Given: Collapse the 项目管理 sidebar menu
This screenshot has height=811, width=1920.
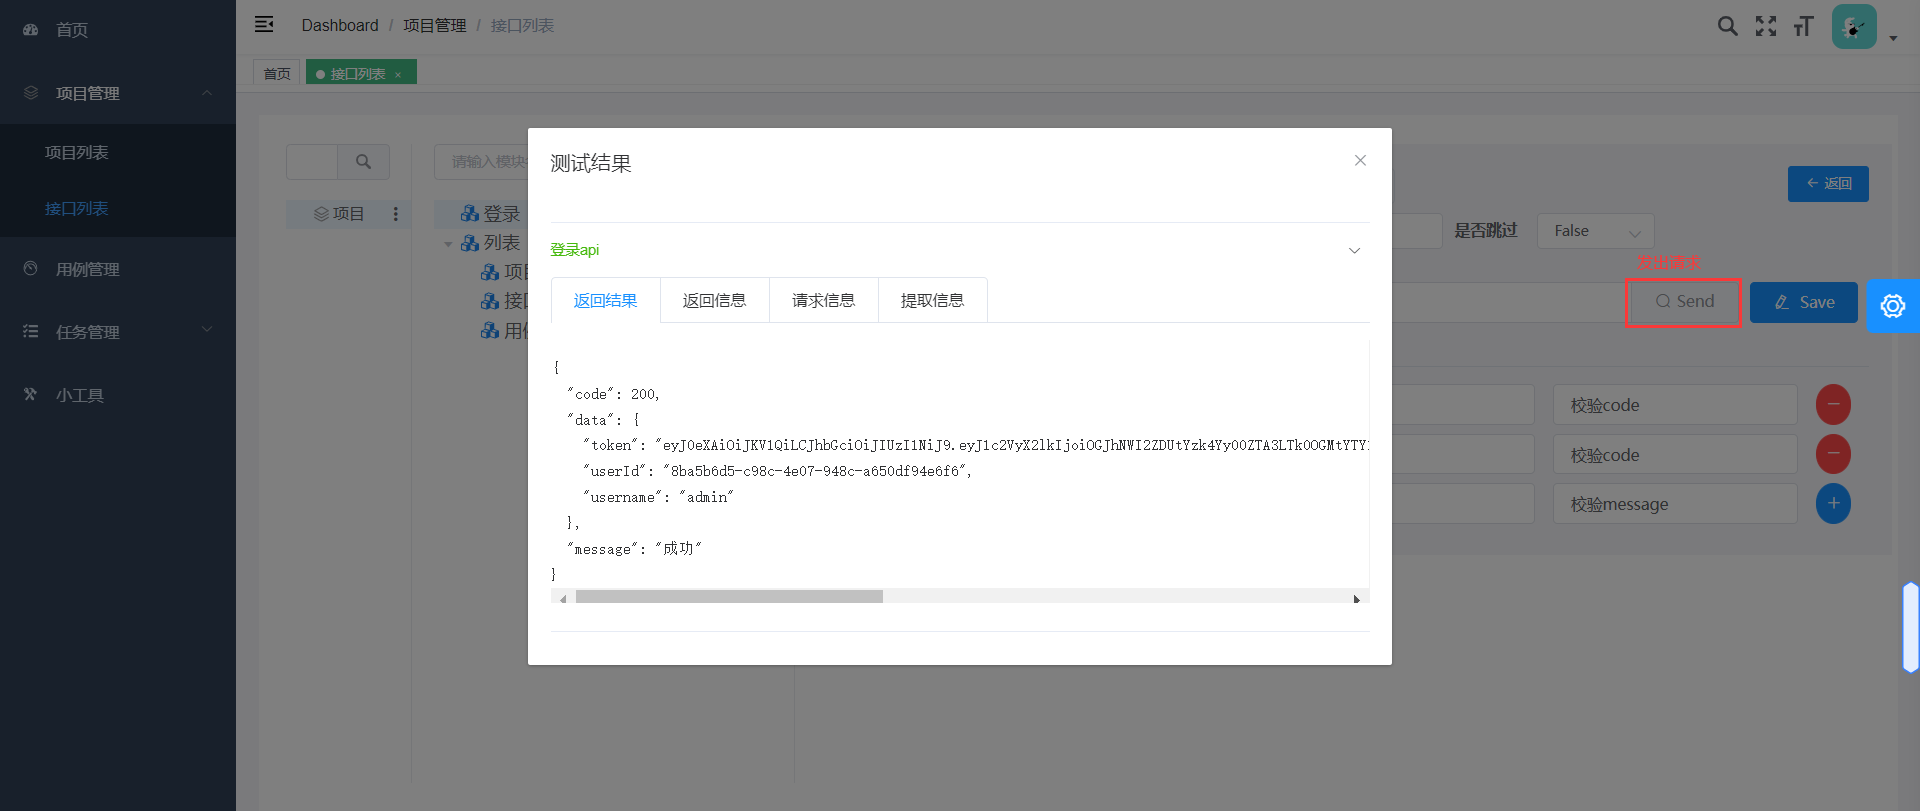Looking at the screenshot, I should coord(118,93).
